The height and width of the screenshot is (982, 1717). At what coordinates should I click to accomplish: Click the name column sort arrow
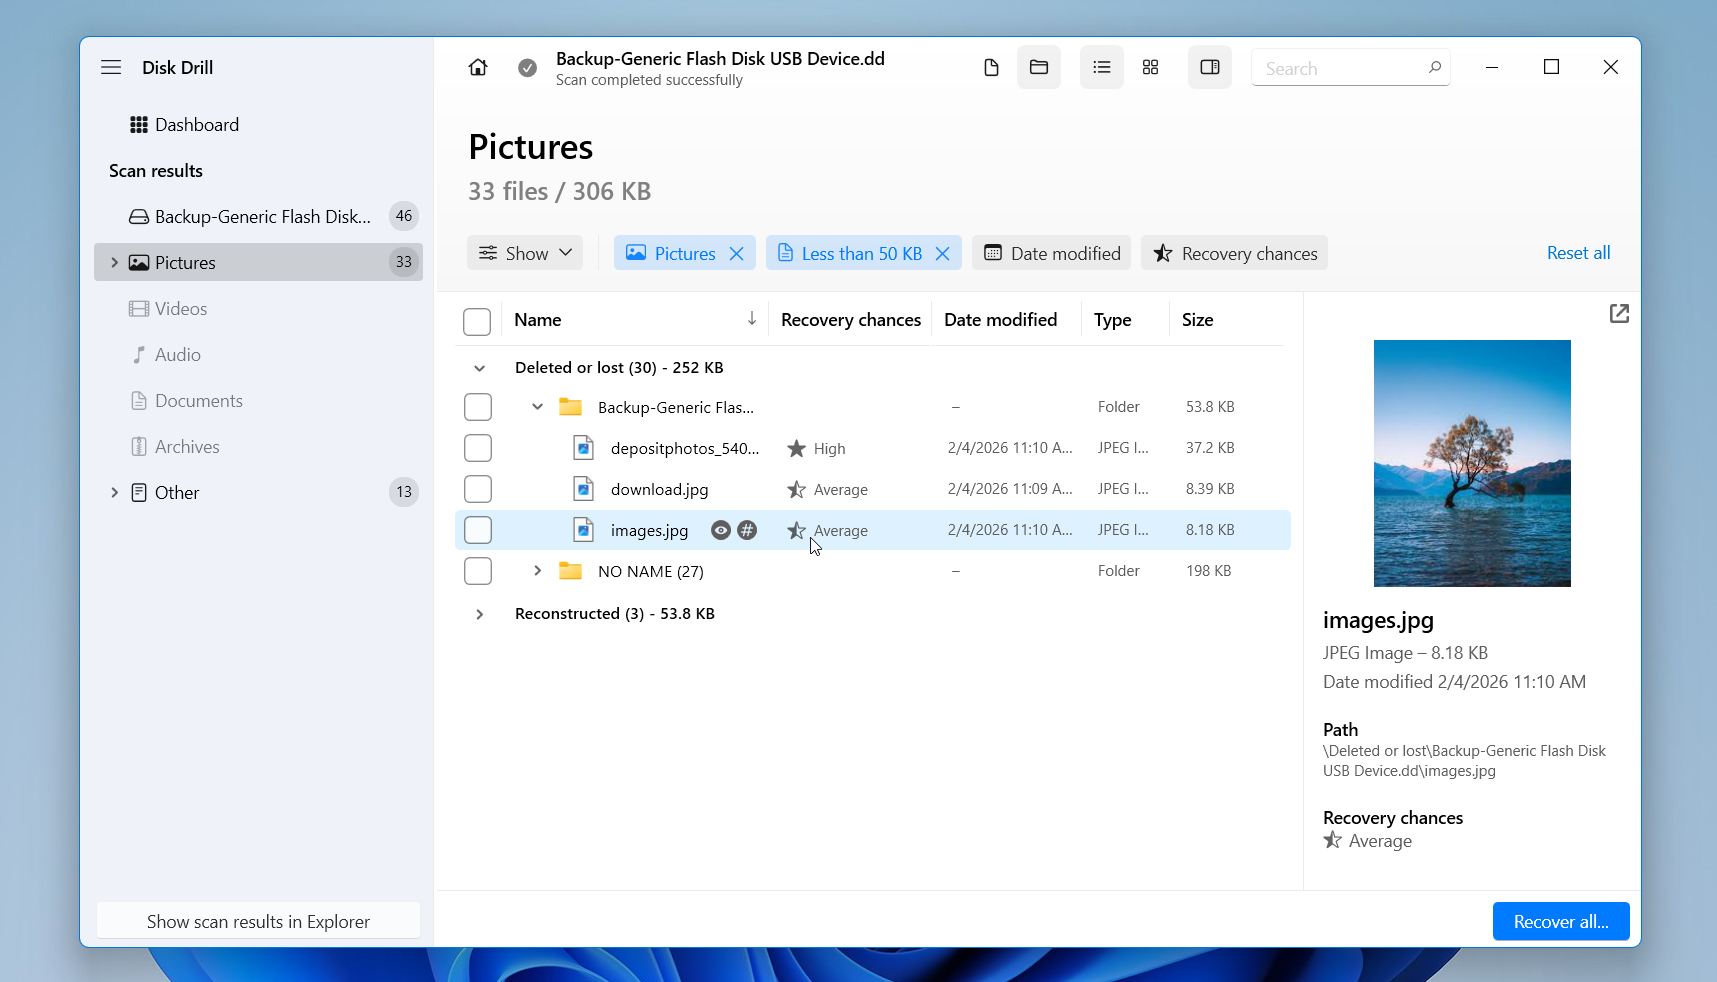(751, 319)
